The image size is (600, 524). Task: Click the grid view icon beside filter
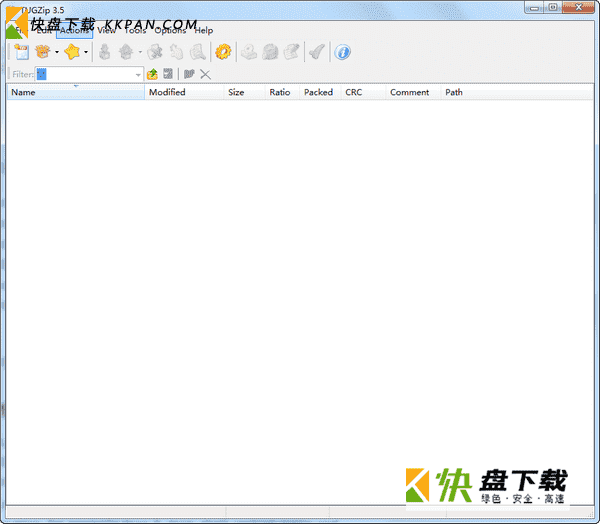click(168, 74)
